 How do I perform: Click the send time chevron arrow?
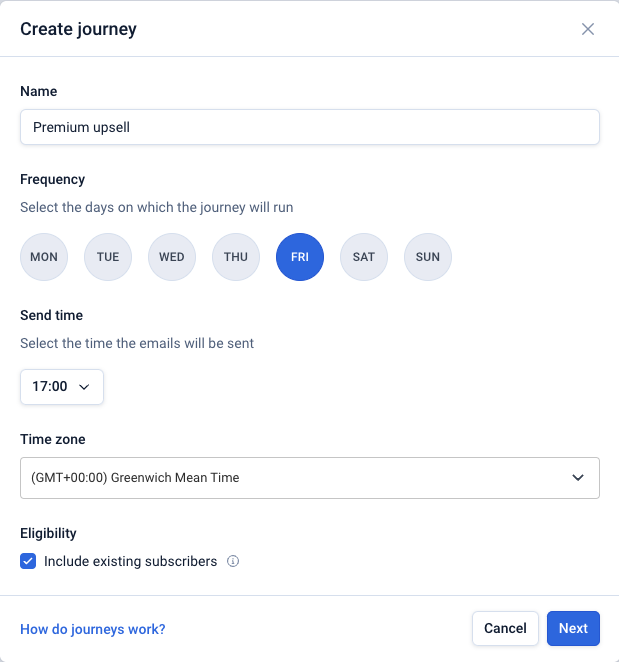pos(84,386)
